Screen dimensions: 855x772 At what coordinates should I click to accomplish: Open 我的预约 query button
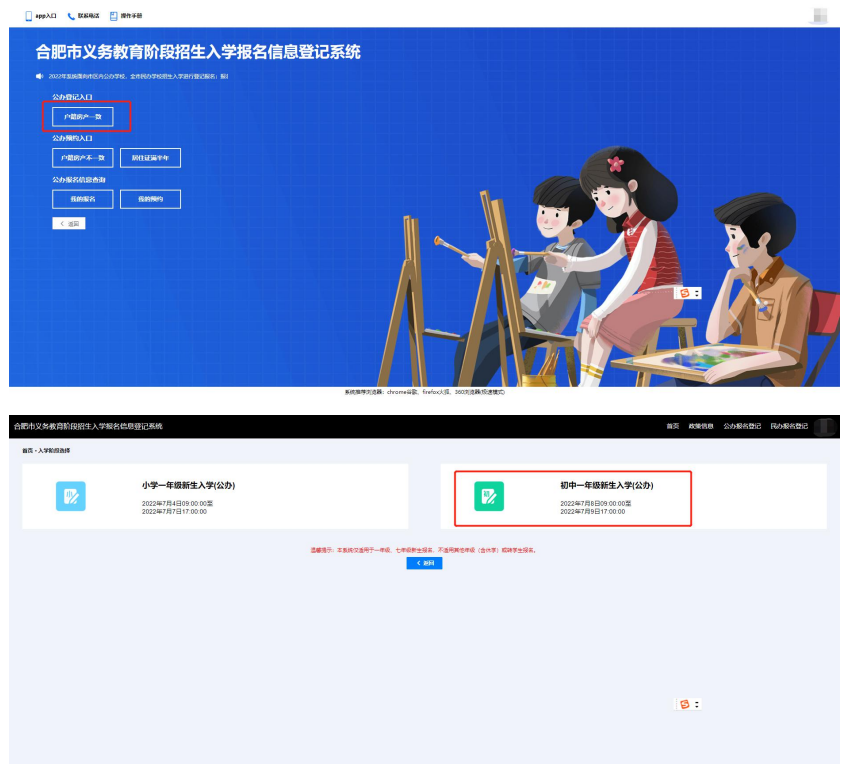(x=150, y=200)
